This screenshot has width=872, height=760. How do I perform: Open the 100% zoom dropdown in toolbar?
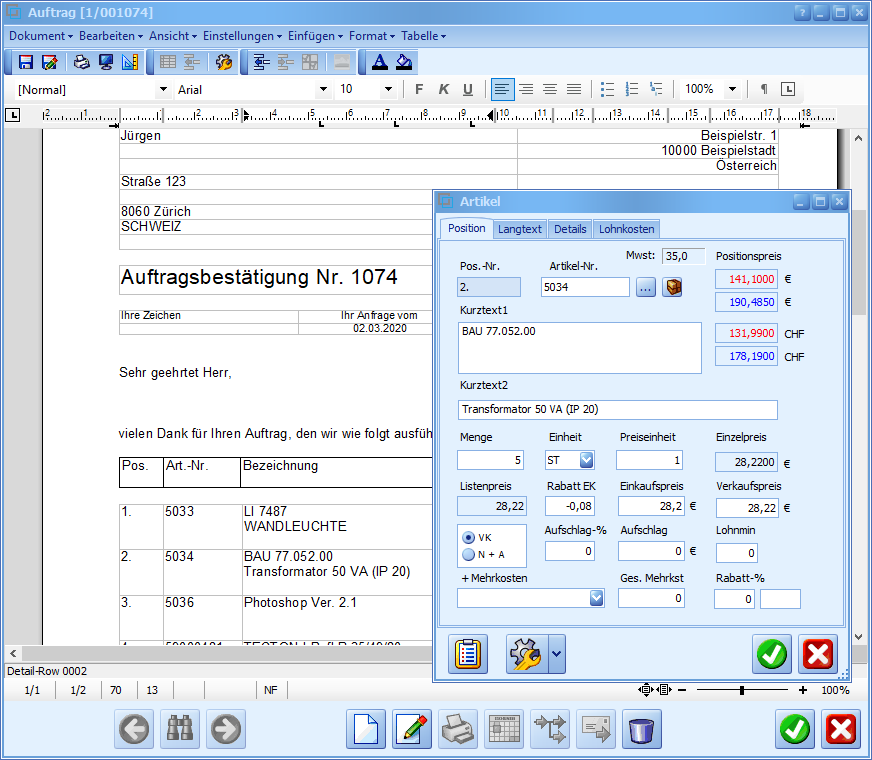(732, 90)
